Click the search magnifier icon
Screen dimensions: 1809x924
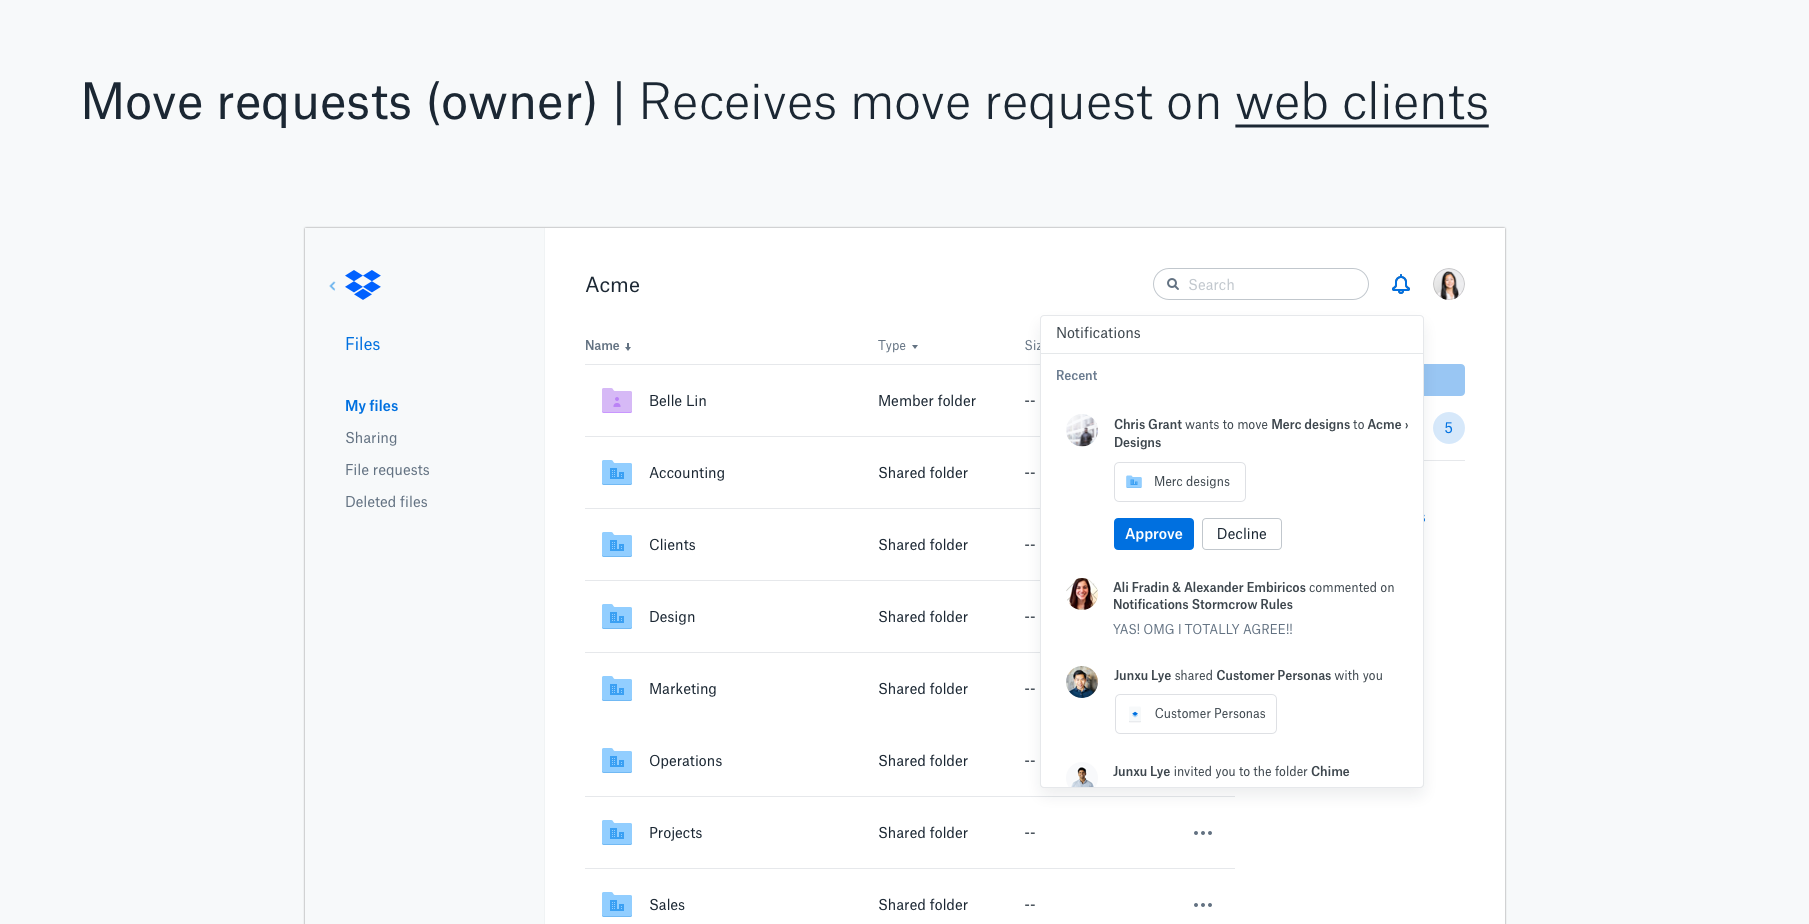point(1173,284)
